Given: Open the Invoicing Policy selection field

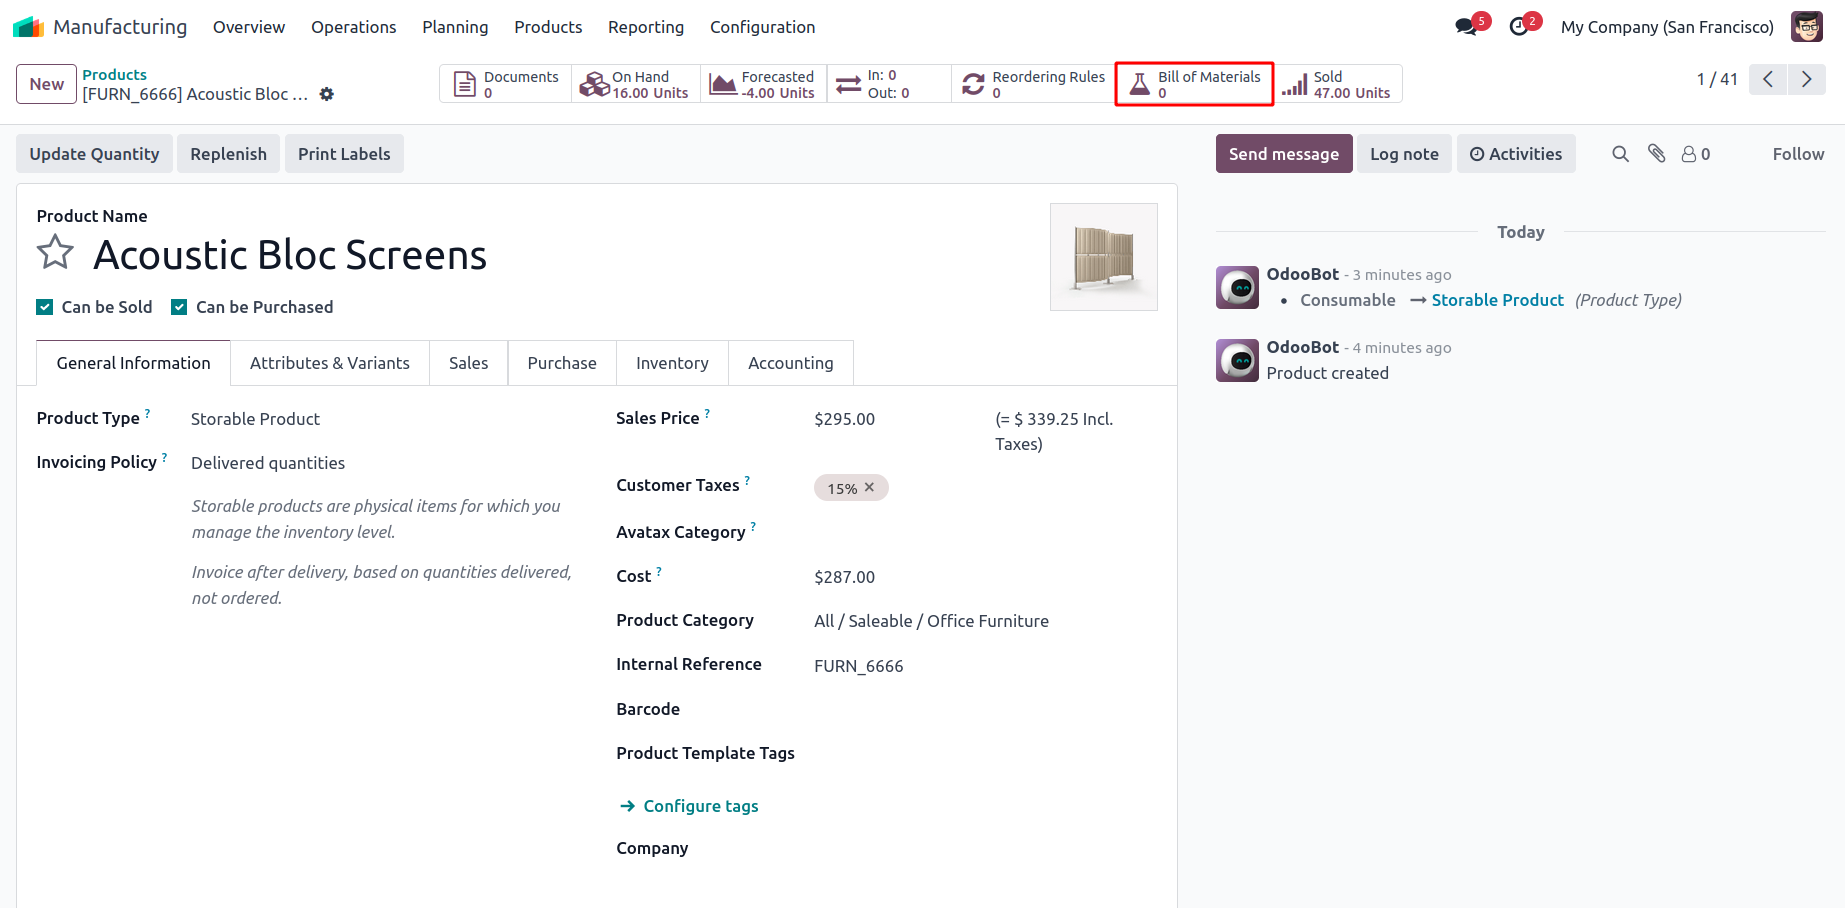Looking at the screenshot, I should point(380,463).
